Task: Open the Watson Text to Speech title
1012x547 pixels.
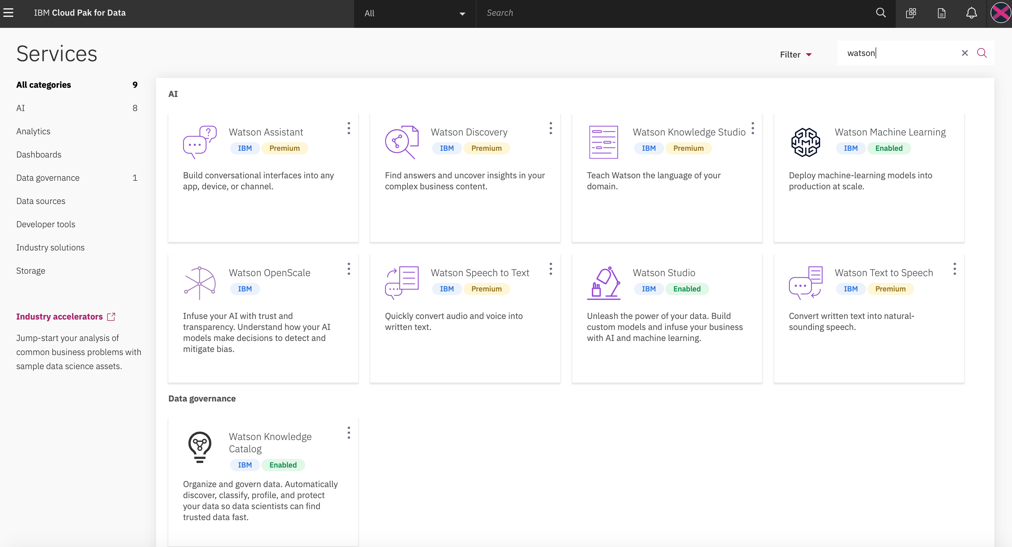Action: pos(884,272)
